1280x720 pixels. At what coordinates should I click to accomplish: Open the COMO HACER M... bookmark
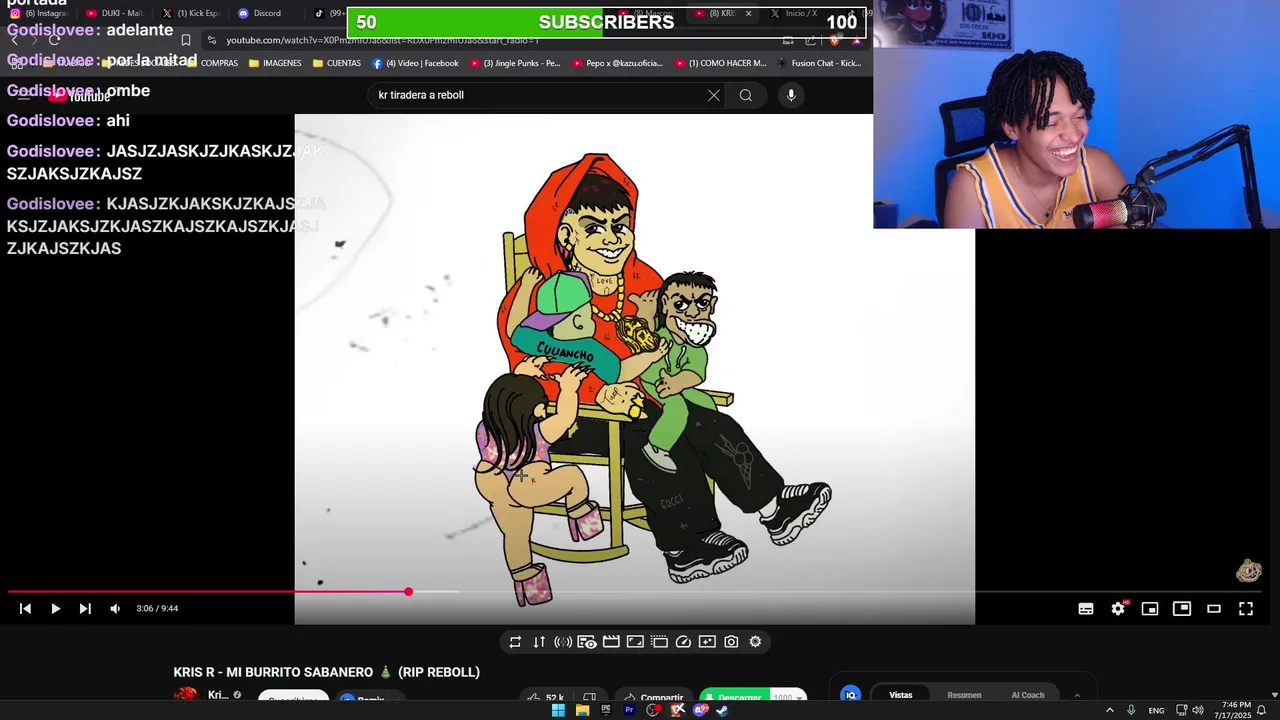click(721, 63)
